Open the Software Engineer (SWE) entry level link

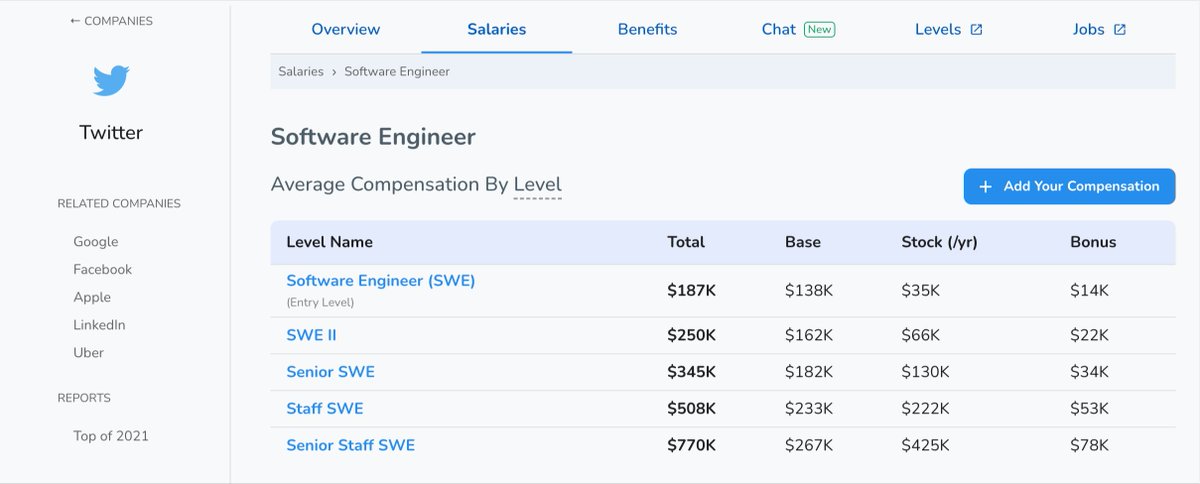(x=381, y=281)
